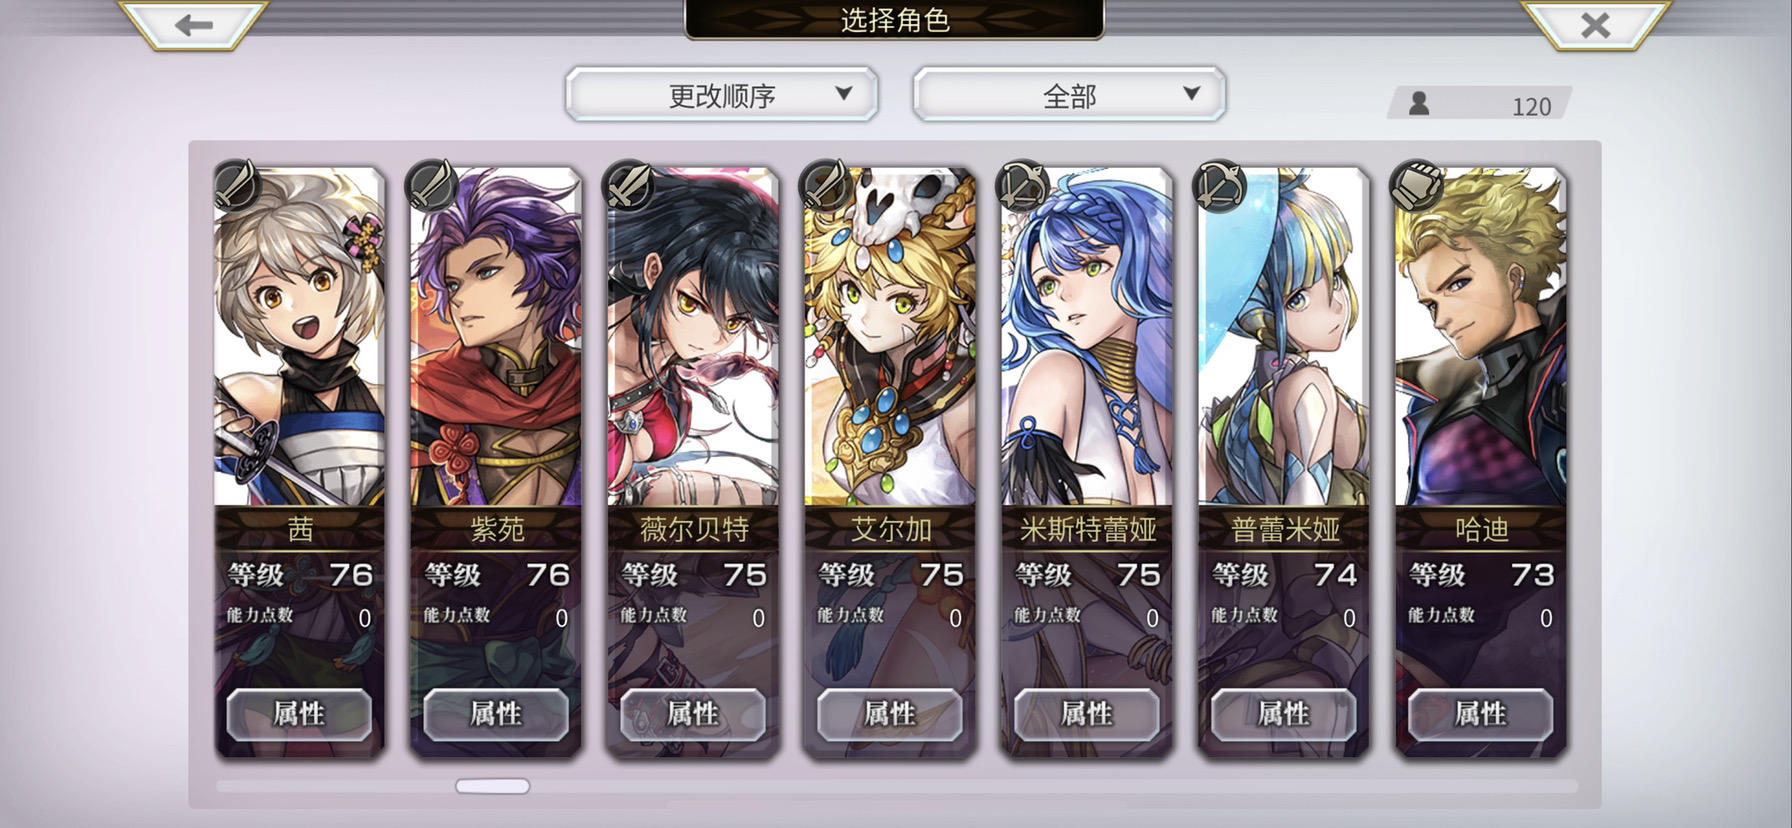
Task: View 属性 of 哈迪
Action: 1480,714
